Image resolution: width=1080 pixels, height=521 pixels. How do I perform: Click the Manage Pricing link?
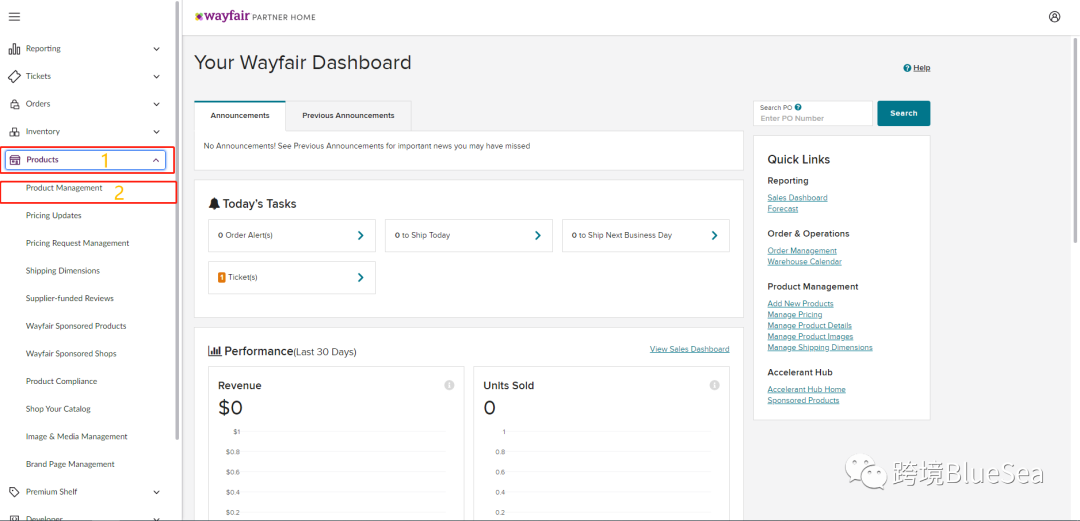coord(795,315)
